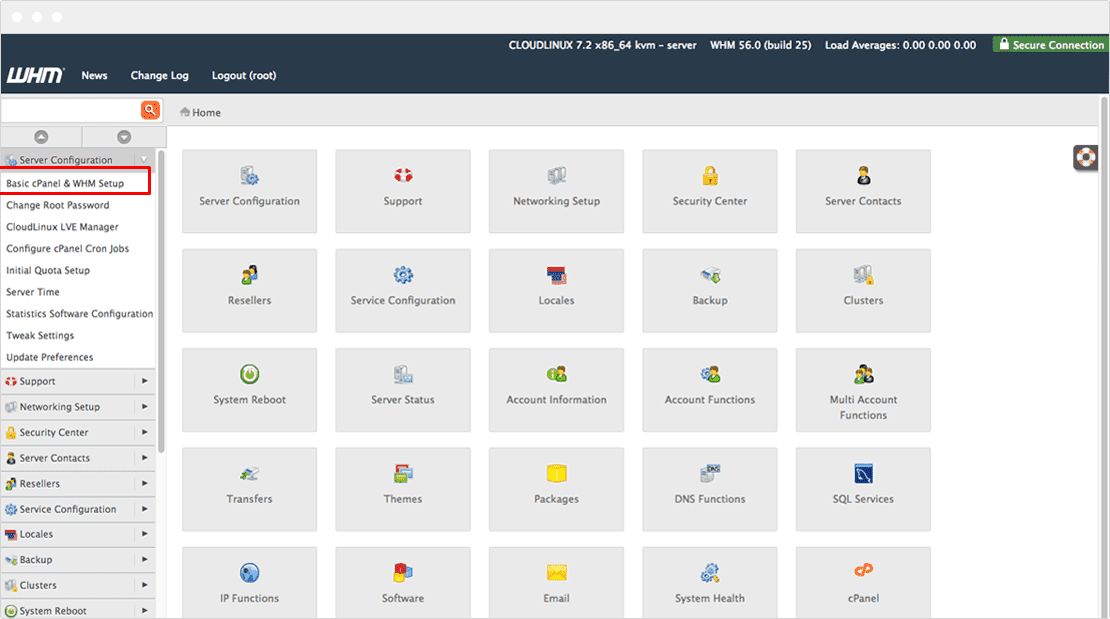1110x619 pixels.
Task: Open Server Time link
Action: (33, 292)
